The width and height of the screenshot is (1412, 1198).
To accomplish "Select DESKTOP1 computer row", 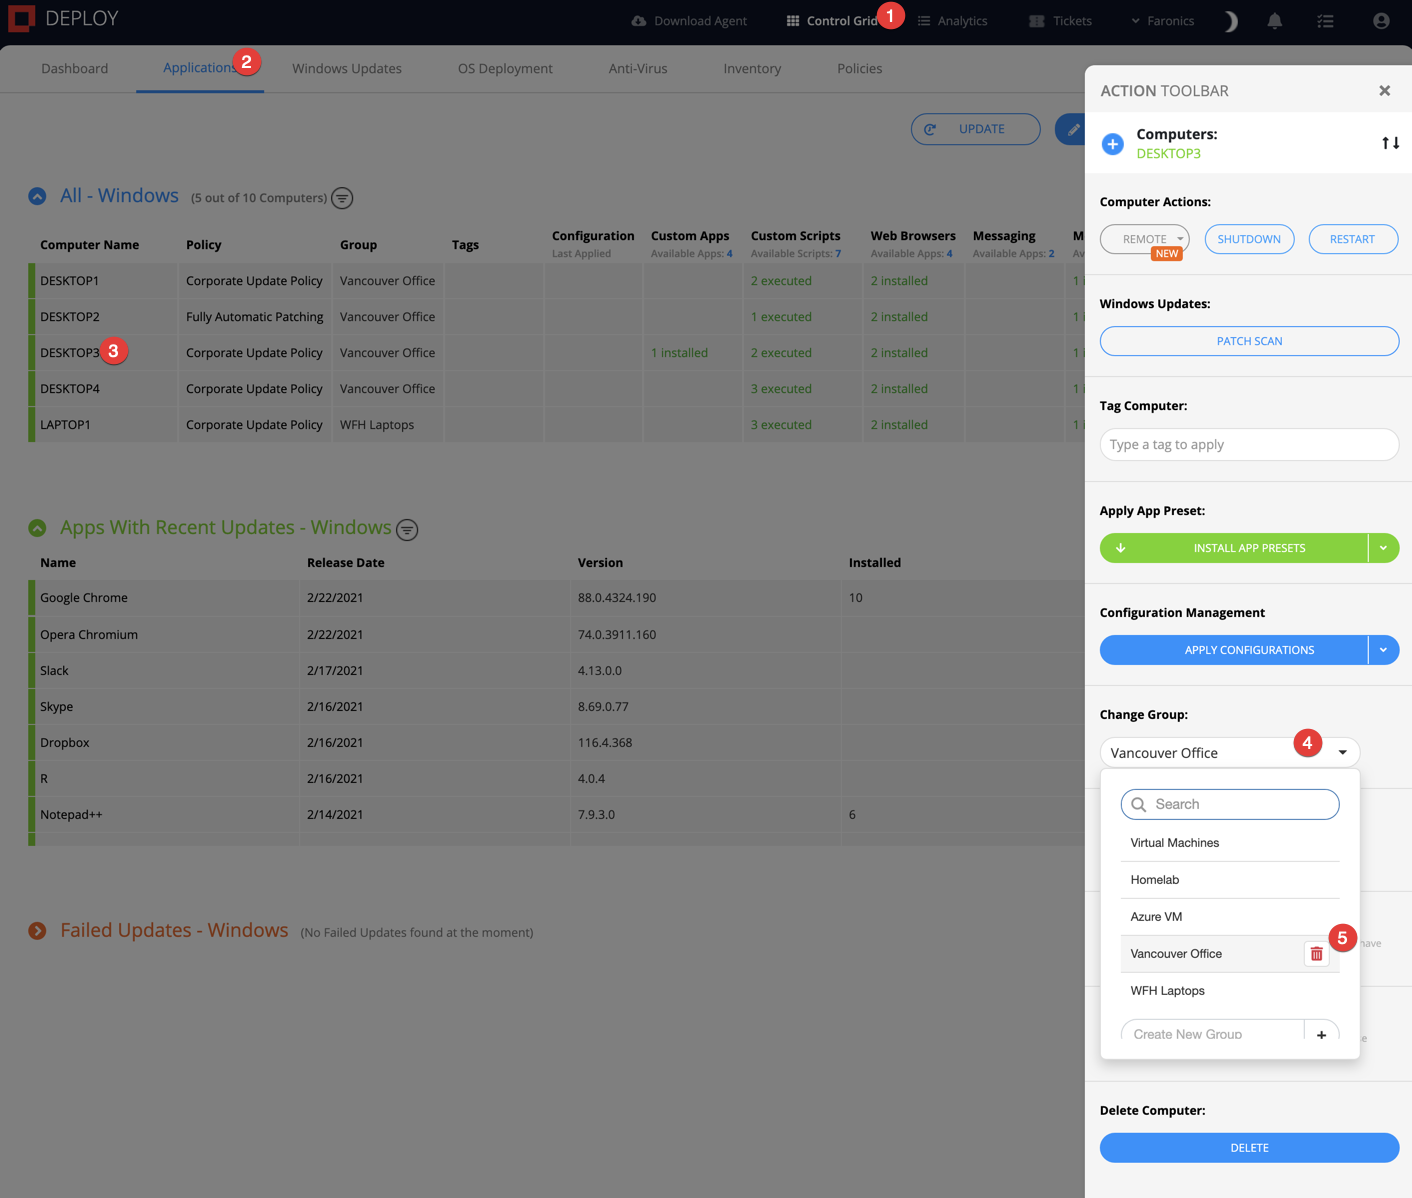I will pyautogui.click(x=556, y=281).
